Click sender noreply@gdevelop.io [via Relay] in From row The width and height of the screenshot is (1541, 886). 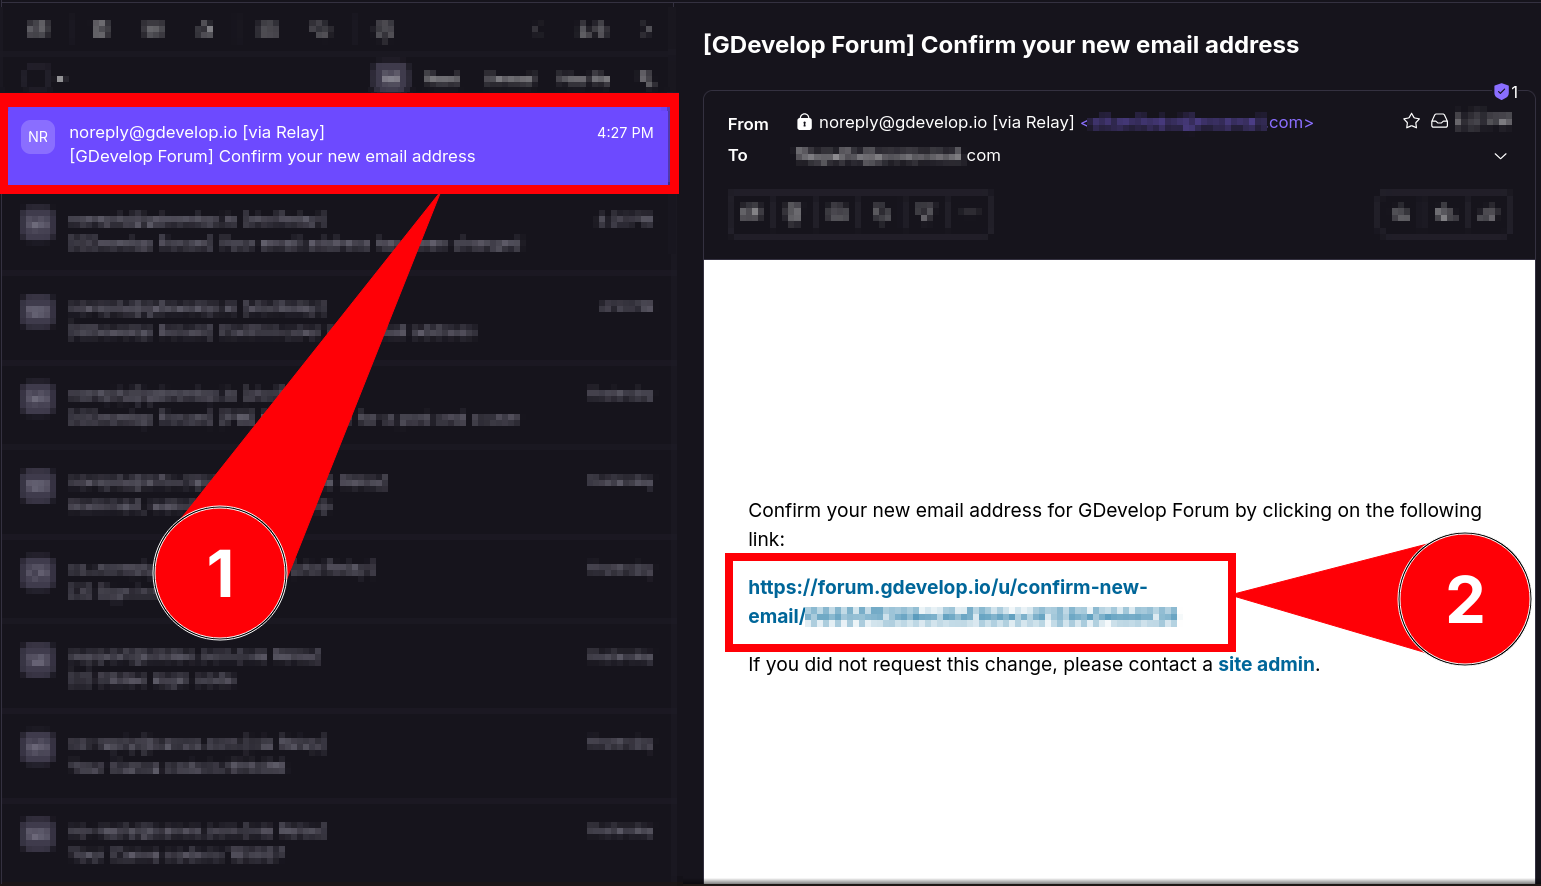point(946,122)
